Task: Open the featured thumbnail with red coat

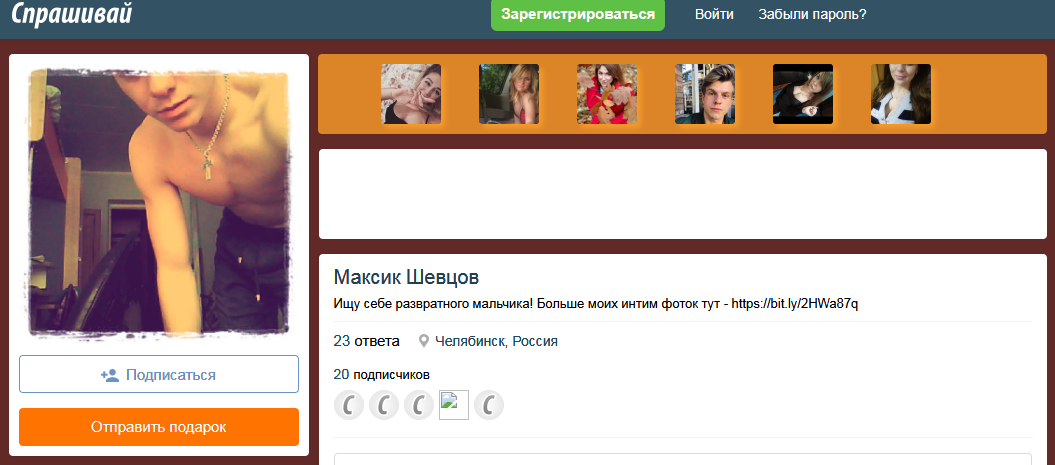Action: tap(607, 94)
